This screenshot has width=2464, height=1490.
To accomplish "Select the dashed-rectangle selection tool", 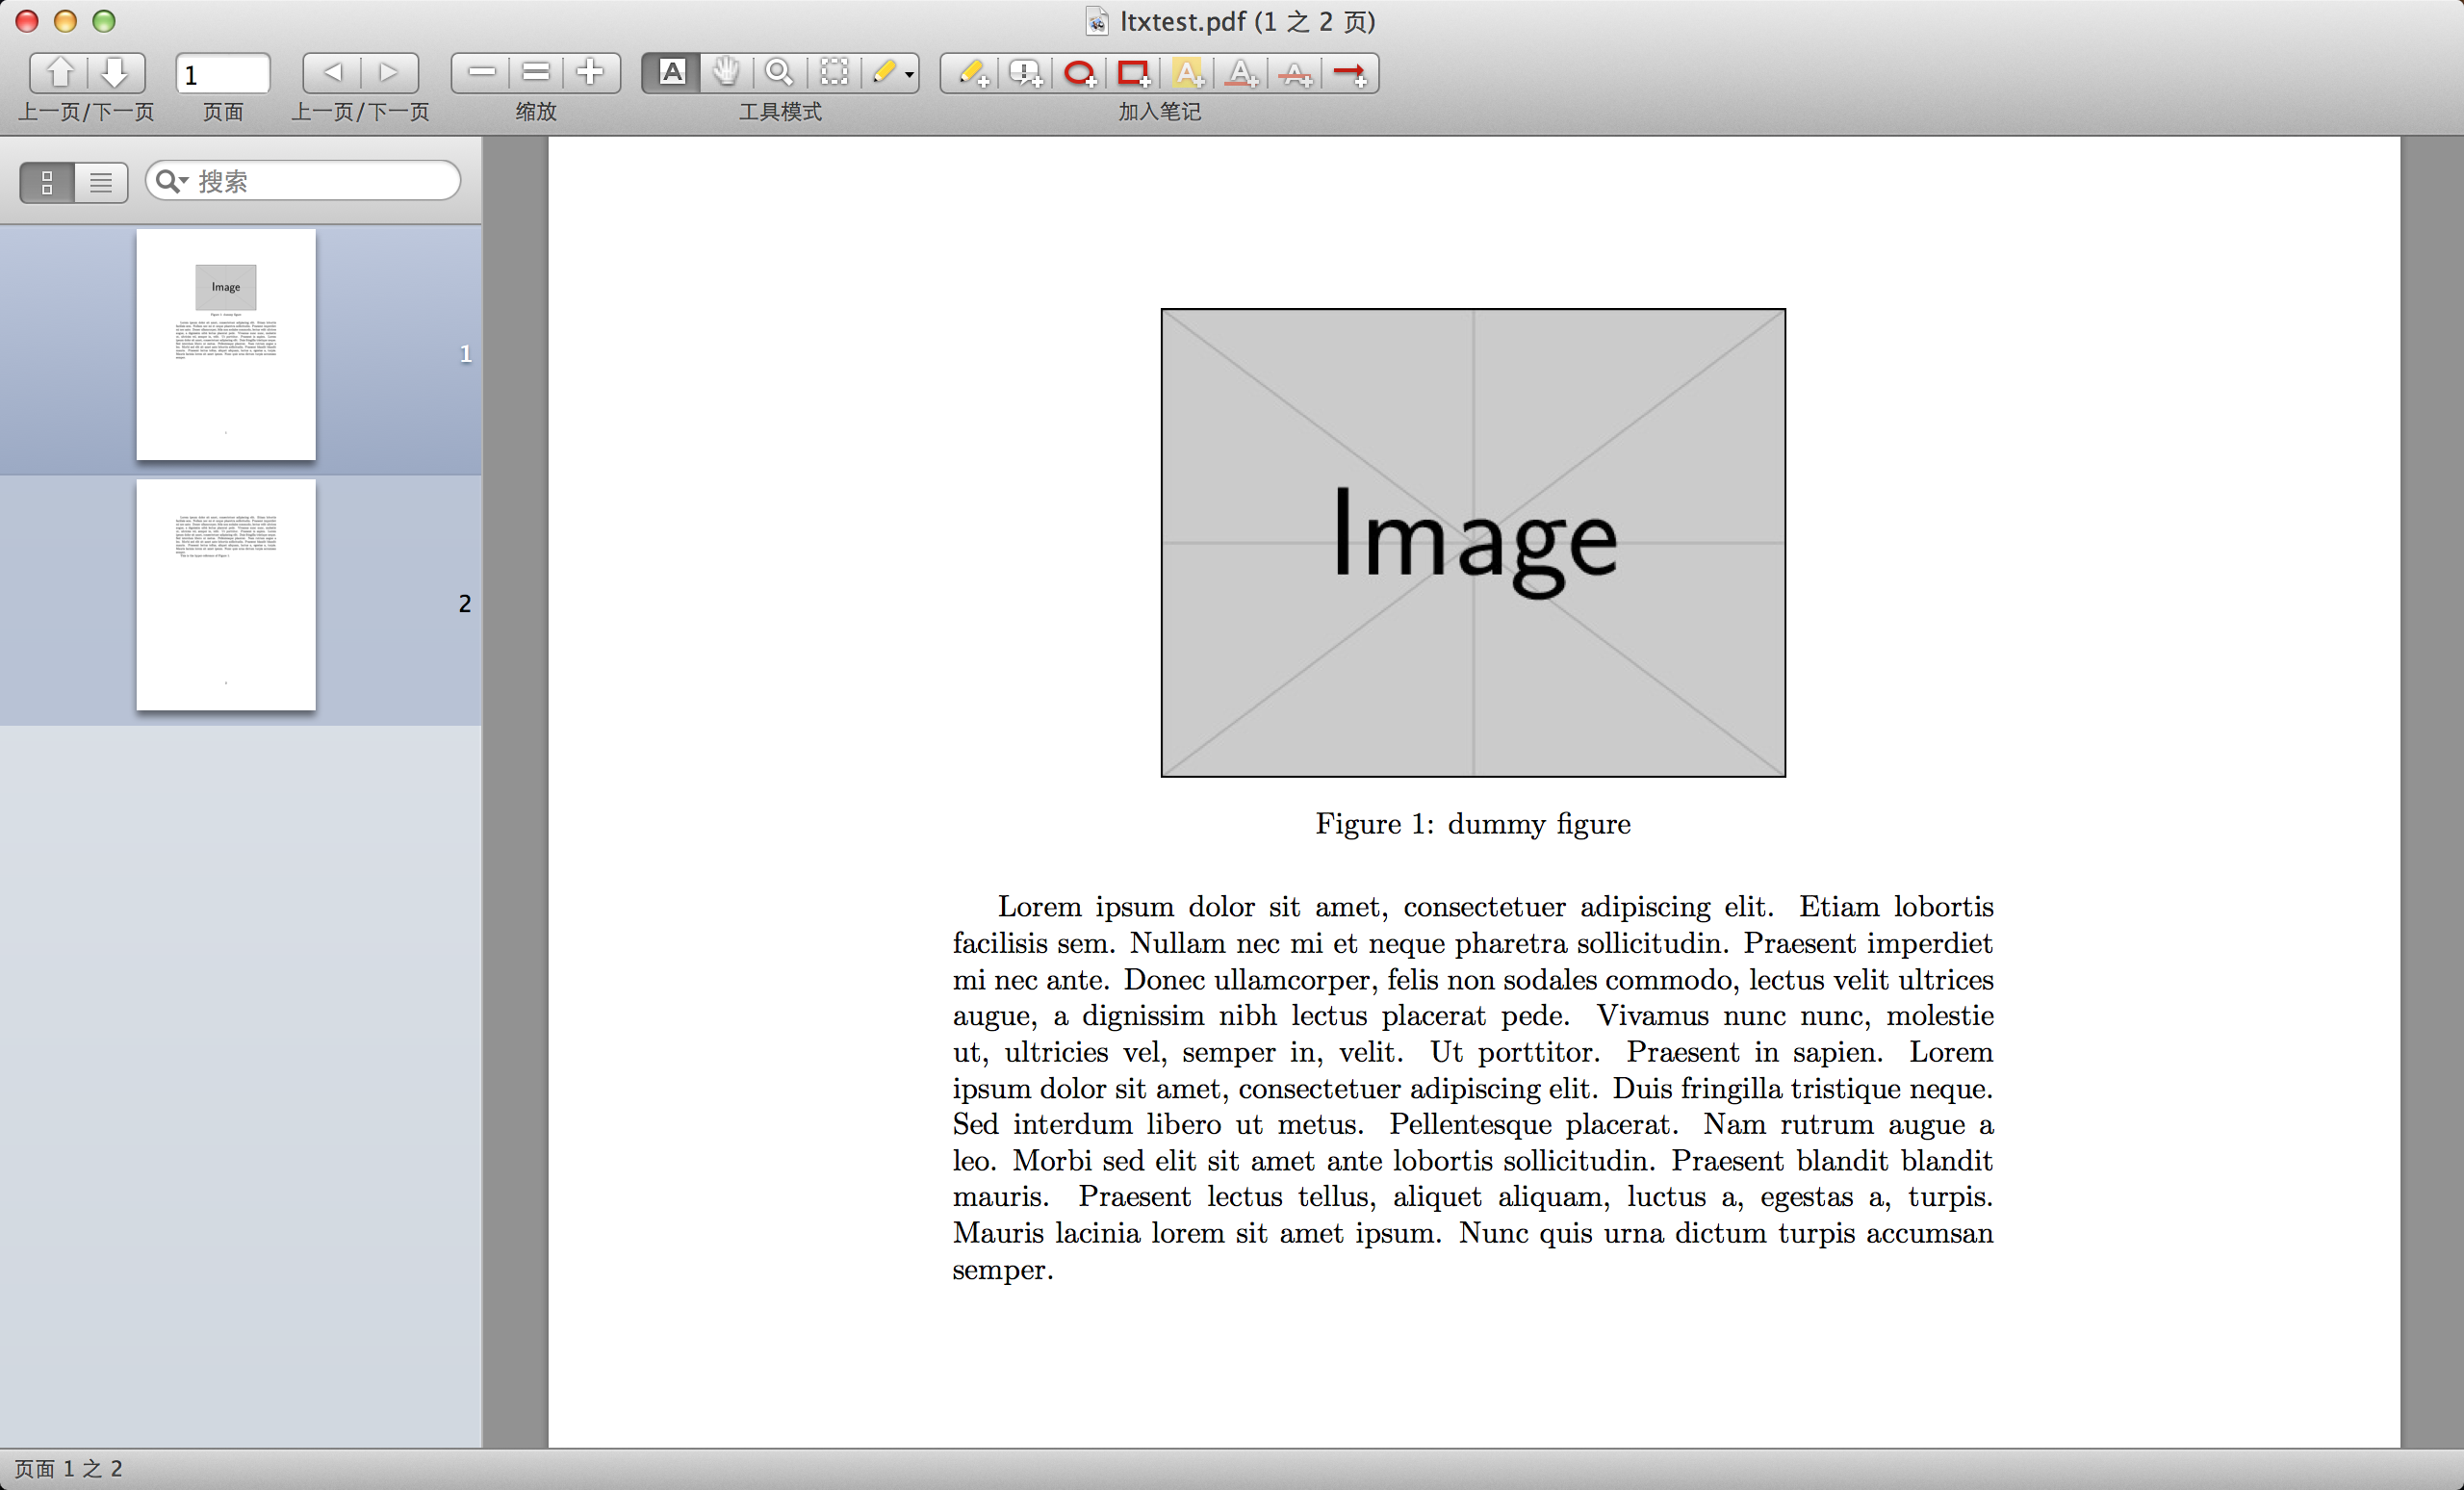I will pyautogui.click(x=833, y=73).
